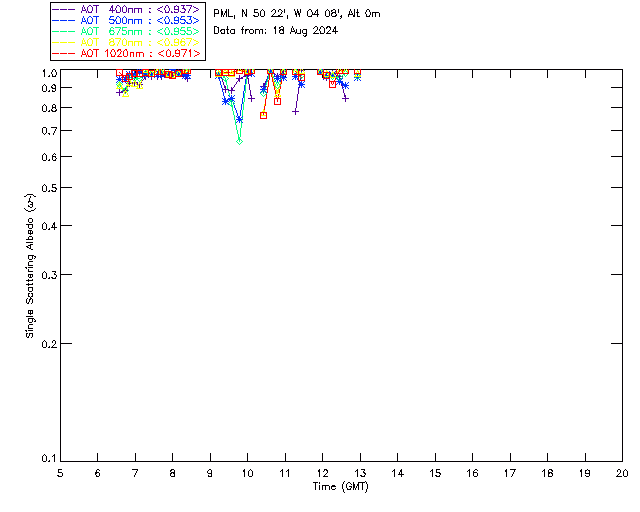Click the Time (GMT) axis label
Image resolution: width=640 pixels, height=512 pixels.
tap(341, 487)
